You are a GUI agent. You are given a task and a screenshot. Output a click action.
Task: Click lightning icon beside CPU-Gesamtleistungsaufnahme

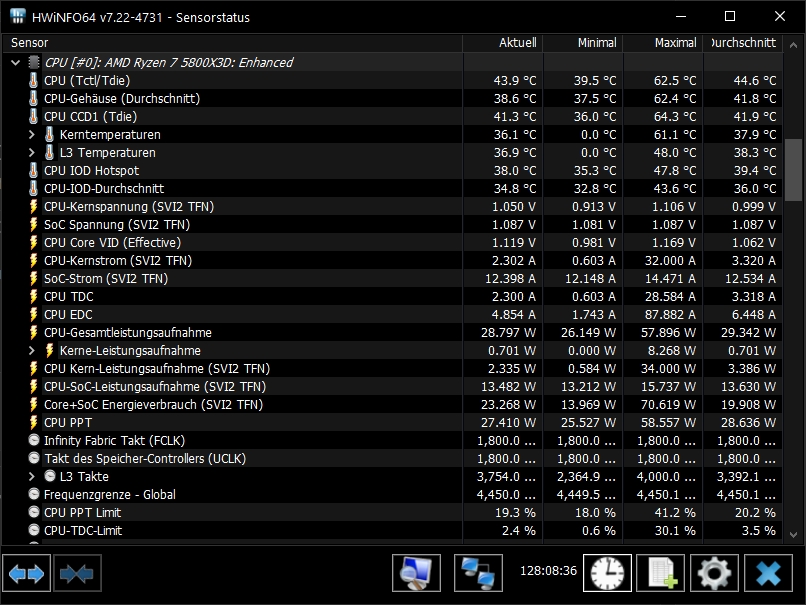pos(33,333)
